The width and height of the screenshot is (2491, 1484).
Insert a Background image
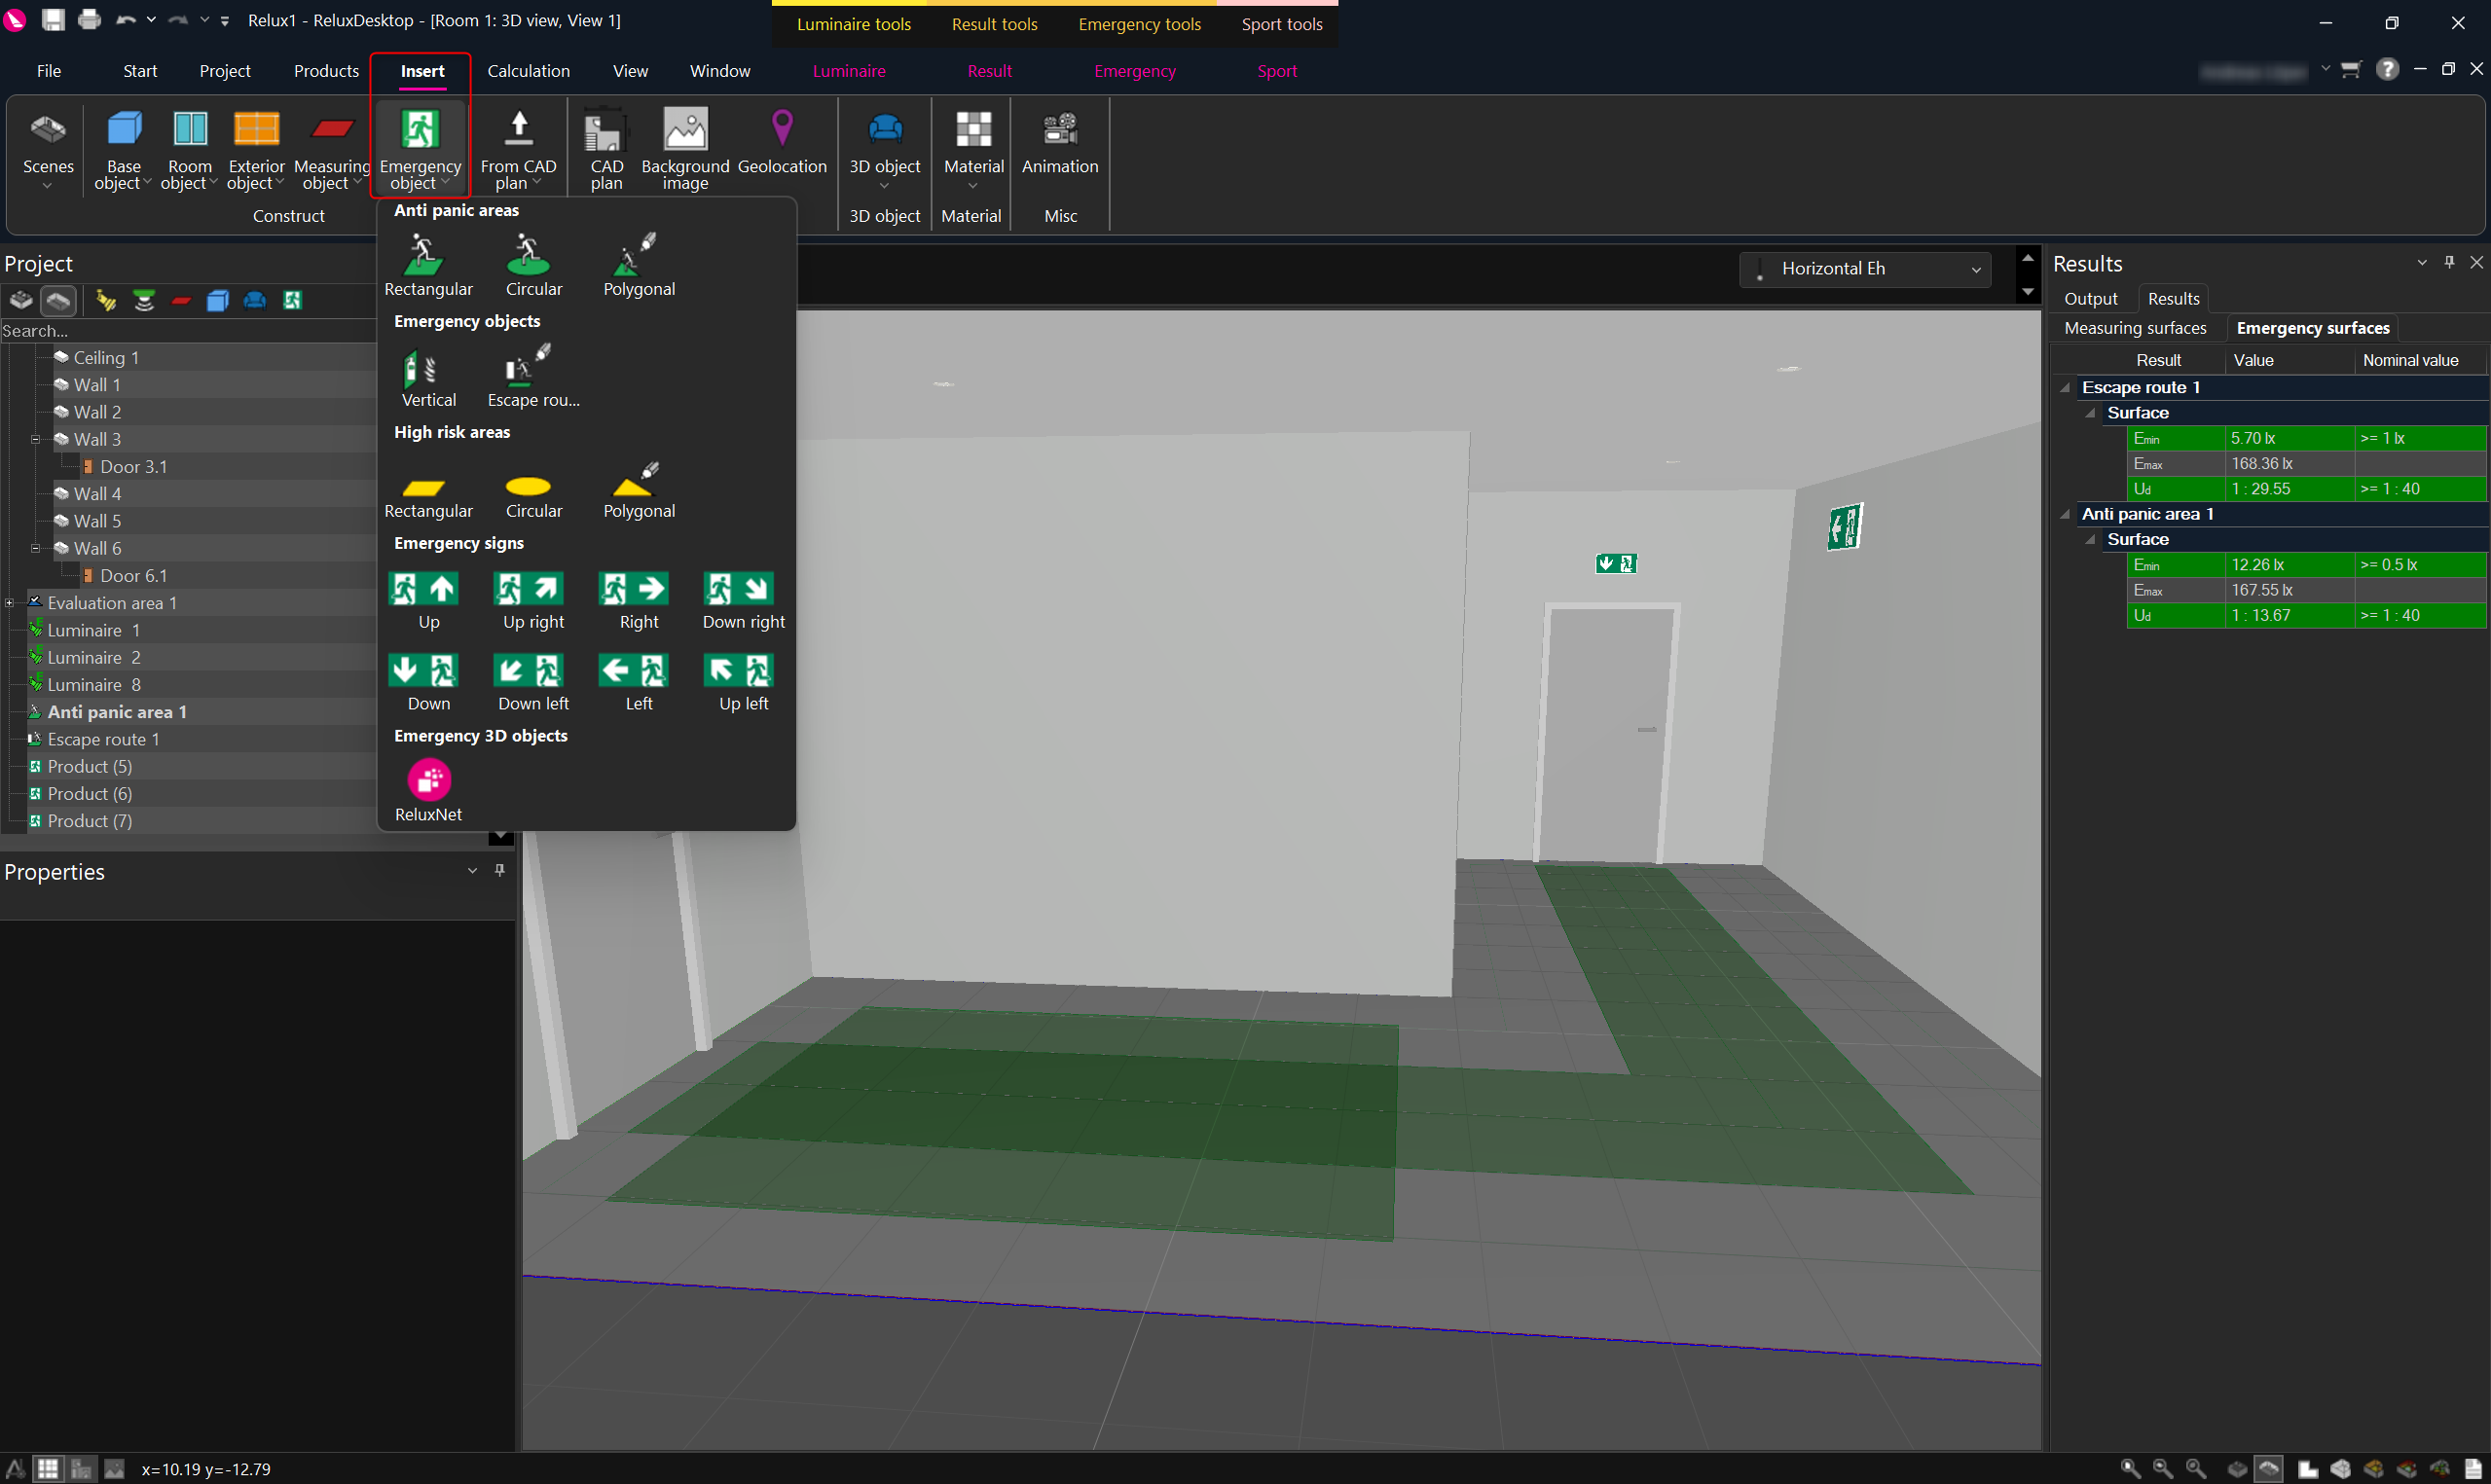point(685,148)
